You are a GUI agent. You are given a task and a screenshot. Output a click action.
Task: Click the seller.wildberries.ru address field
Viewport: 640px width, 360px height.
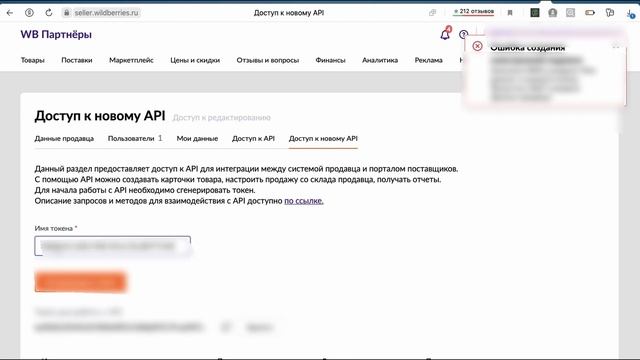pos(107,13)
